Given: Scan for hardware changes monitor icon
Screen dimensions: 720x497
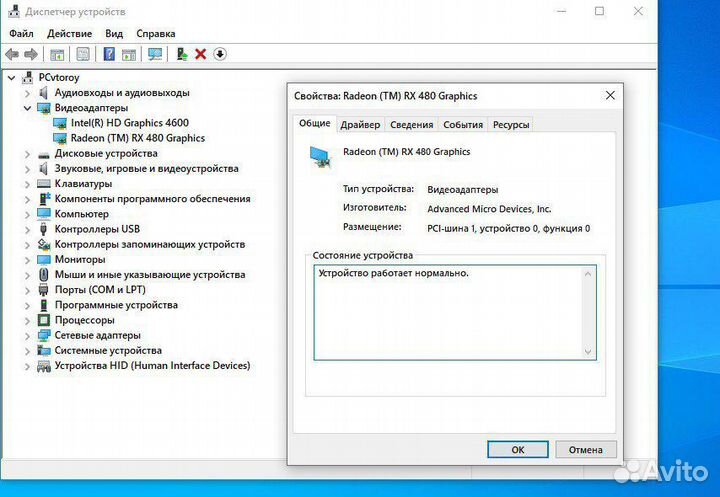Looking at the screenshot, I should 155,55.
